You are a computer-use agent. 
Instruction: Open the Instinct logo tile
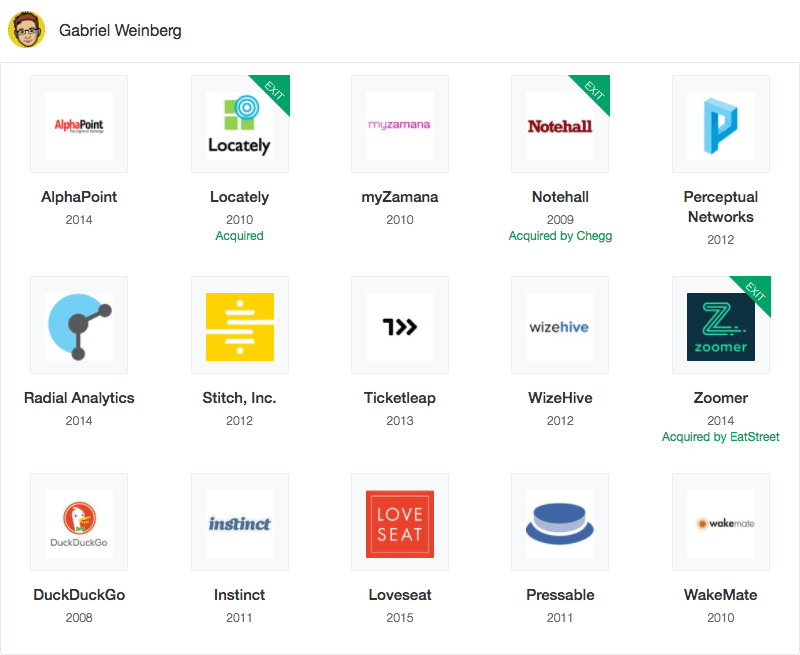click(x=240, y=522)
